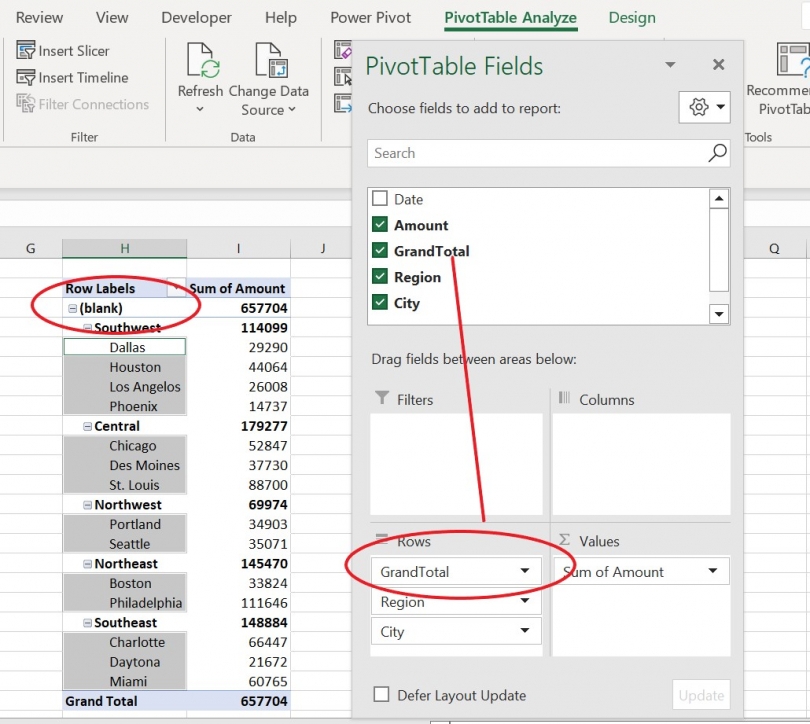Close the PivotTable Fields pane
The width and height of the screenshot is (810, 724).
(x=718, y=65)
